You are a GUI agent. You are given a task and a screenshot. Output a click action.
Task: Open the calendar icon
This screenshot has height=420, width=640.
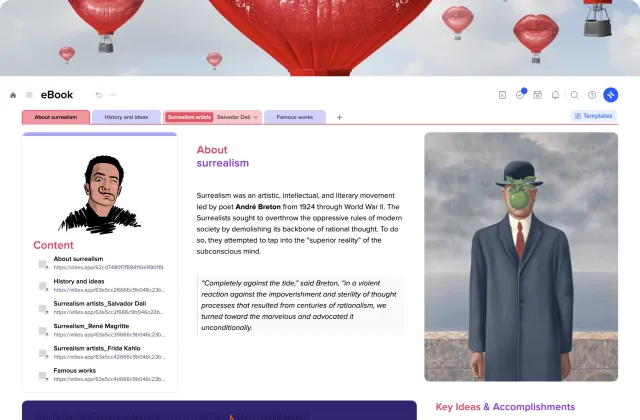coord(538,95)
